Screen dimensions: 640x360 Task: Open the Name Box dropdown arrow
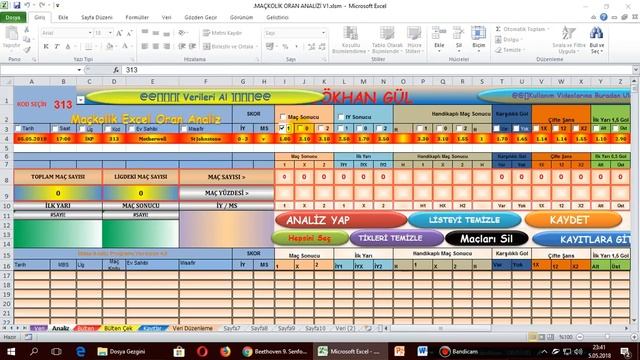tap(79, 70)
